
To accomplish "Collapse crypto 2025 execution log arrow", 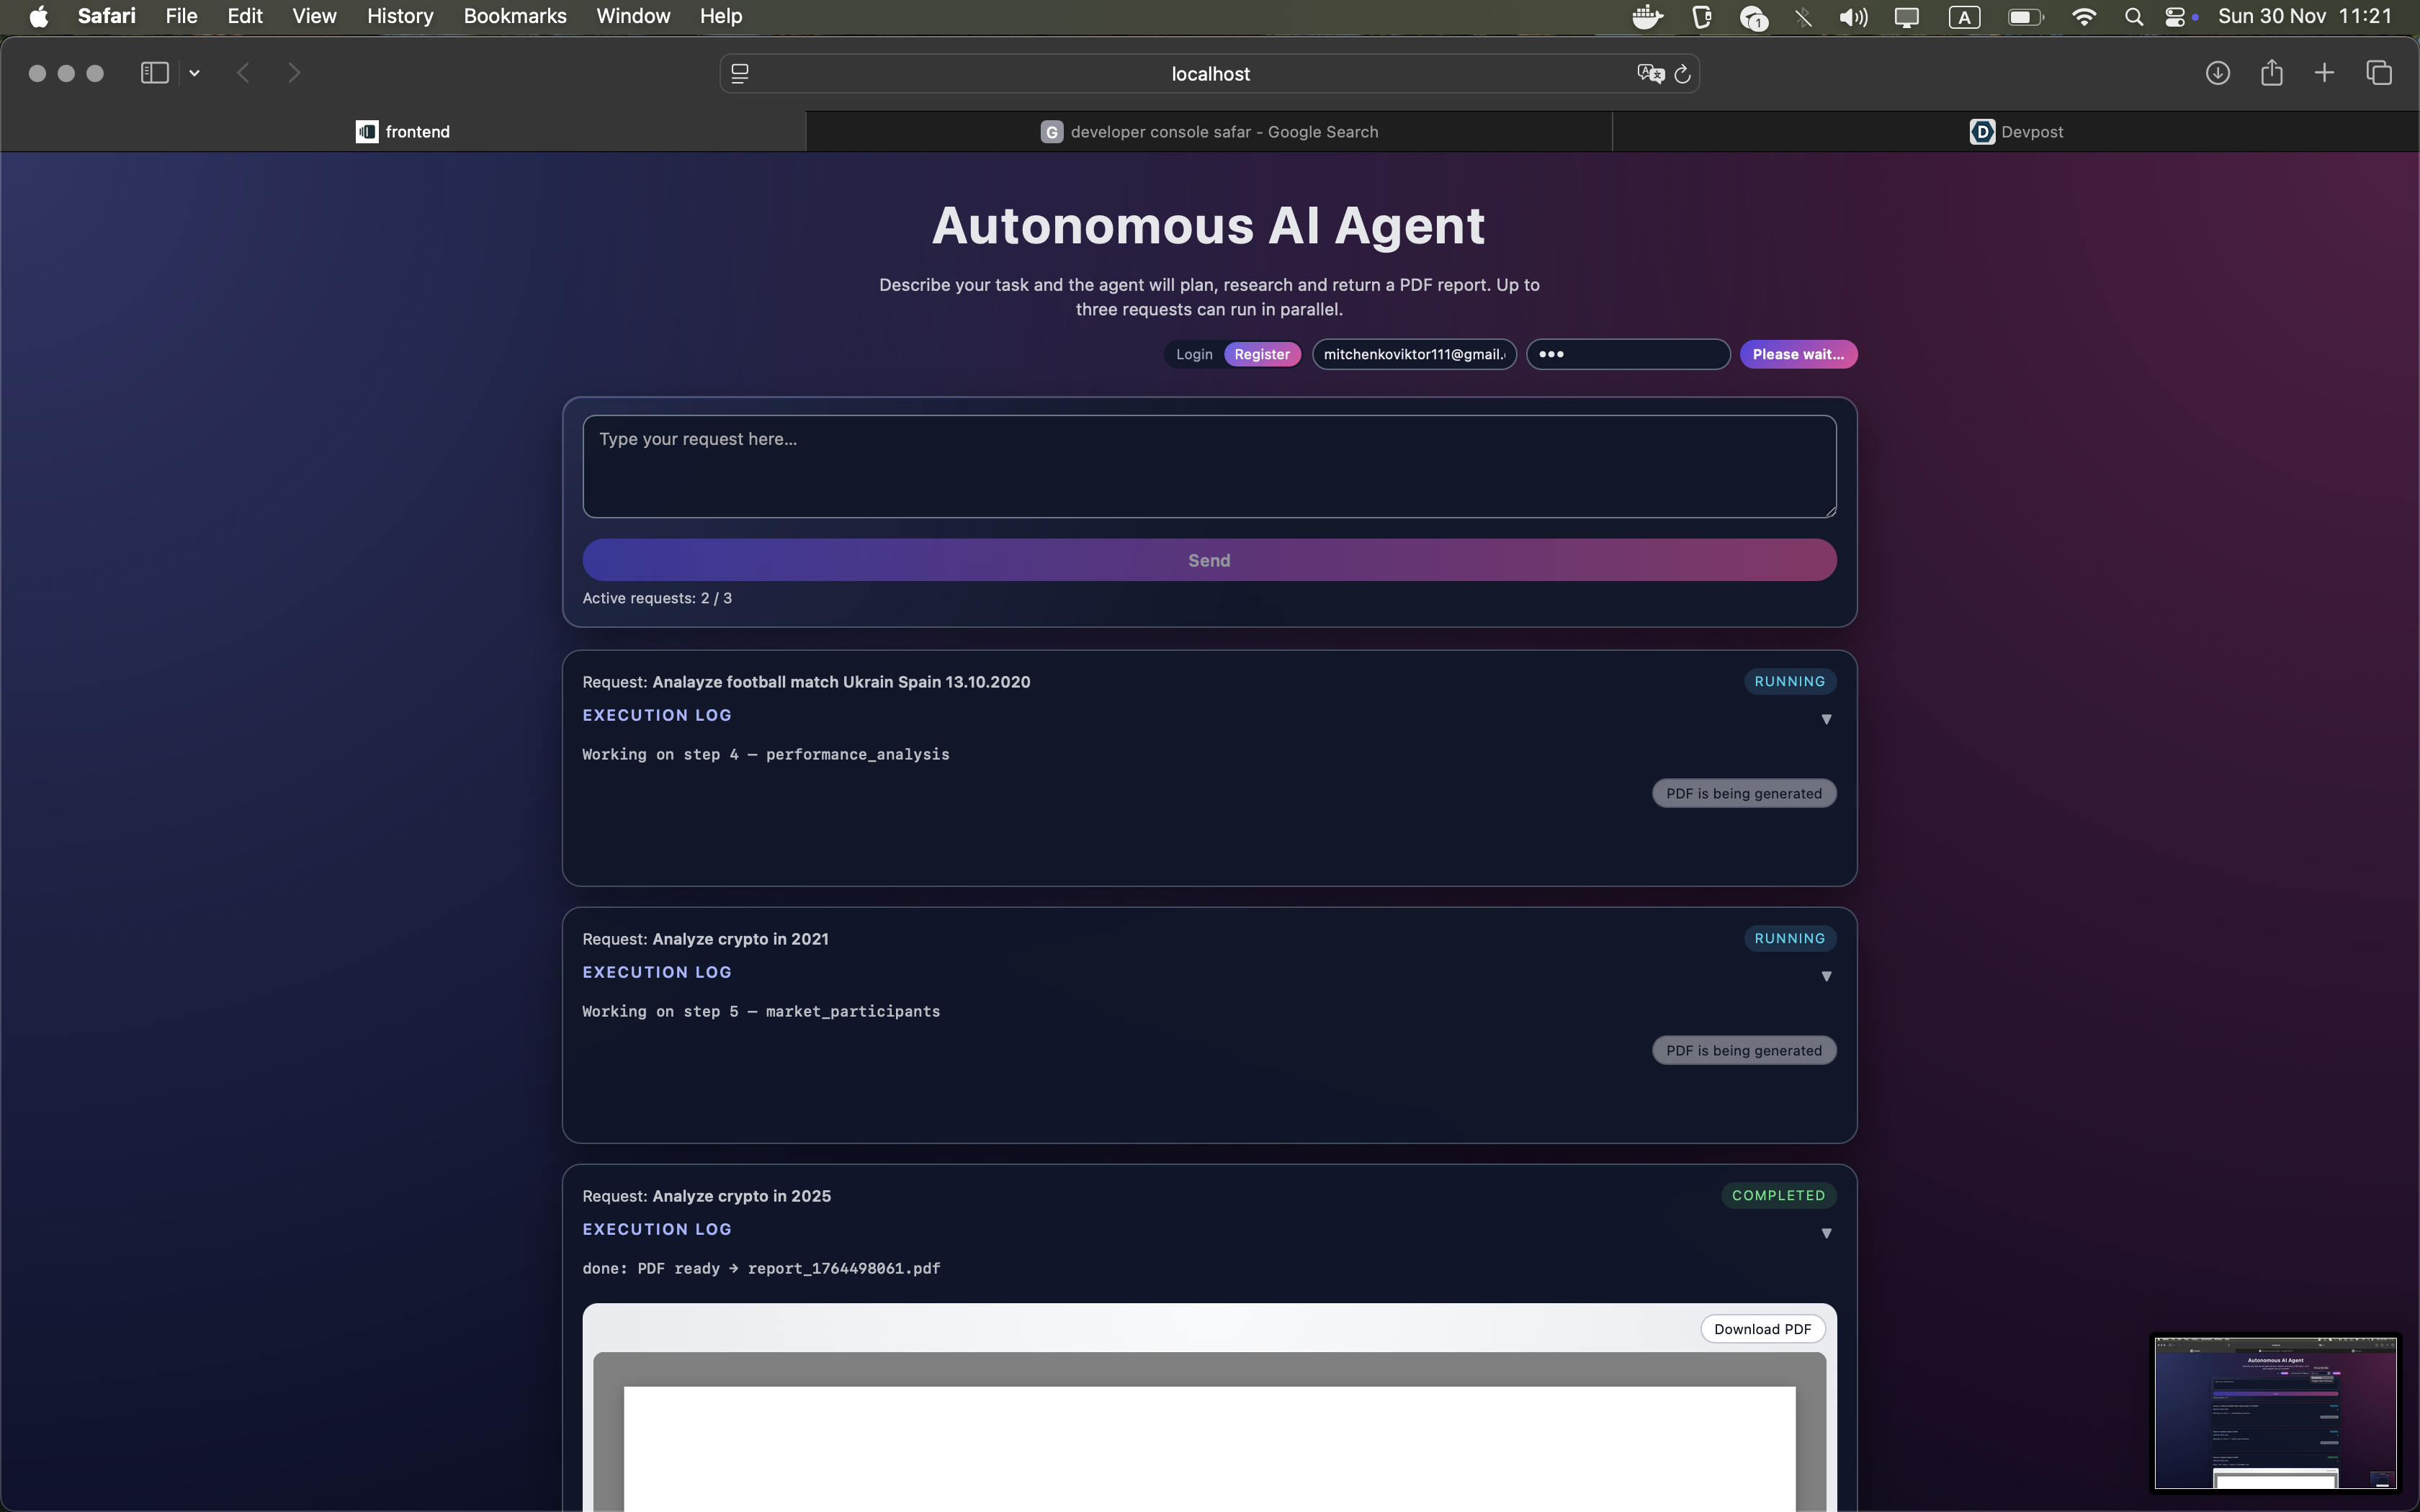I will pos(1826,1233).
